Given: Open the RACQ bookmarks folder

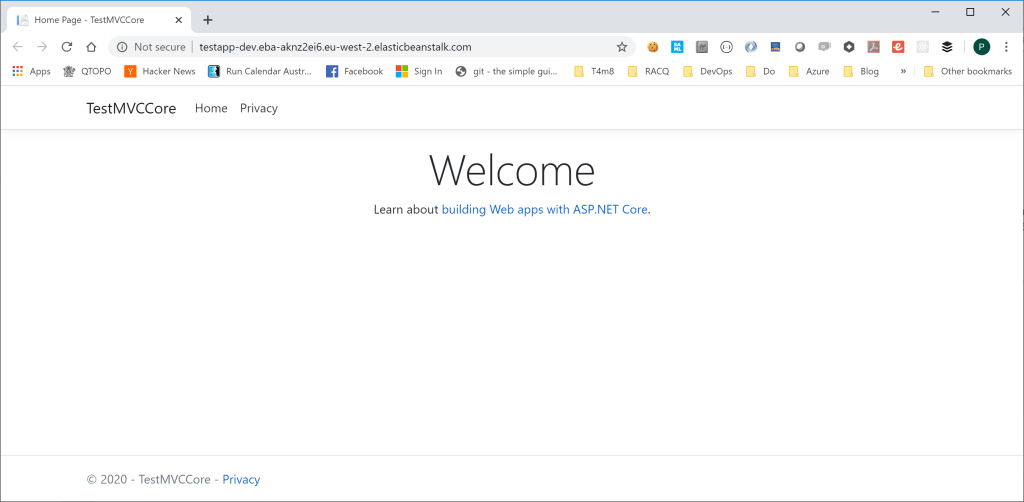Looking at the screenshot, I should point(648,71).
